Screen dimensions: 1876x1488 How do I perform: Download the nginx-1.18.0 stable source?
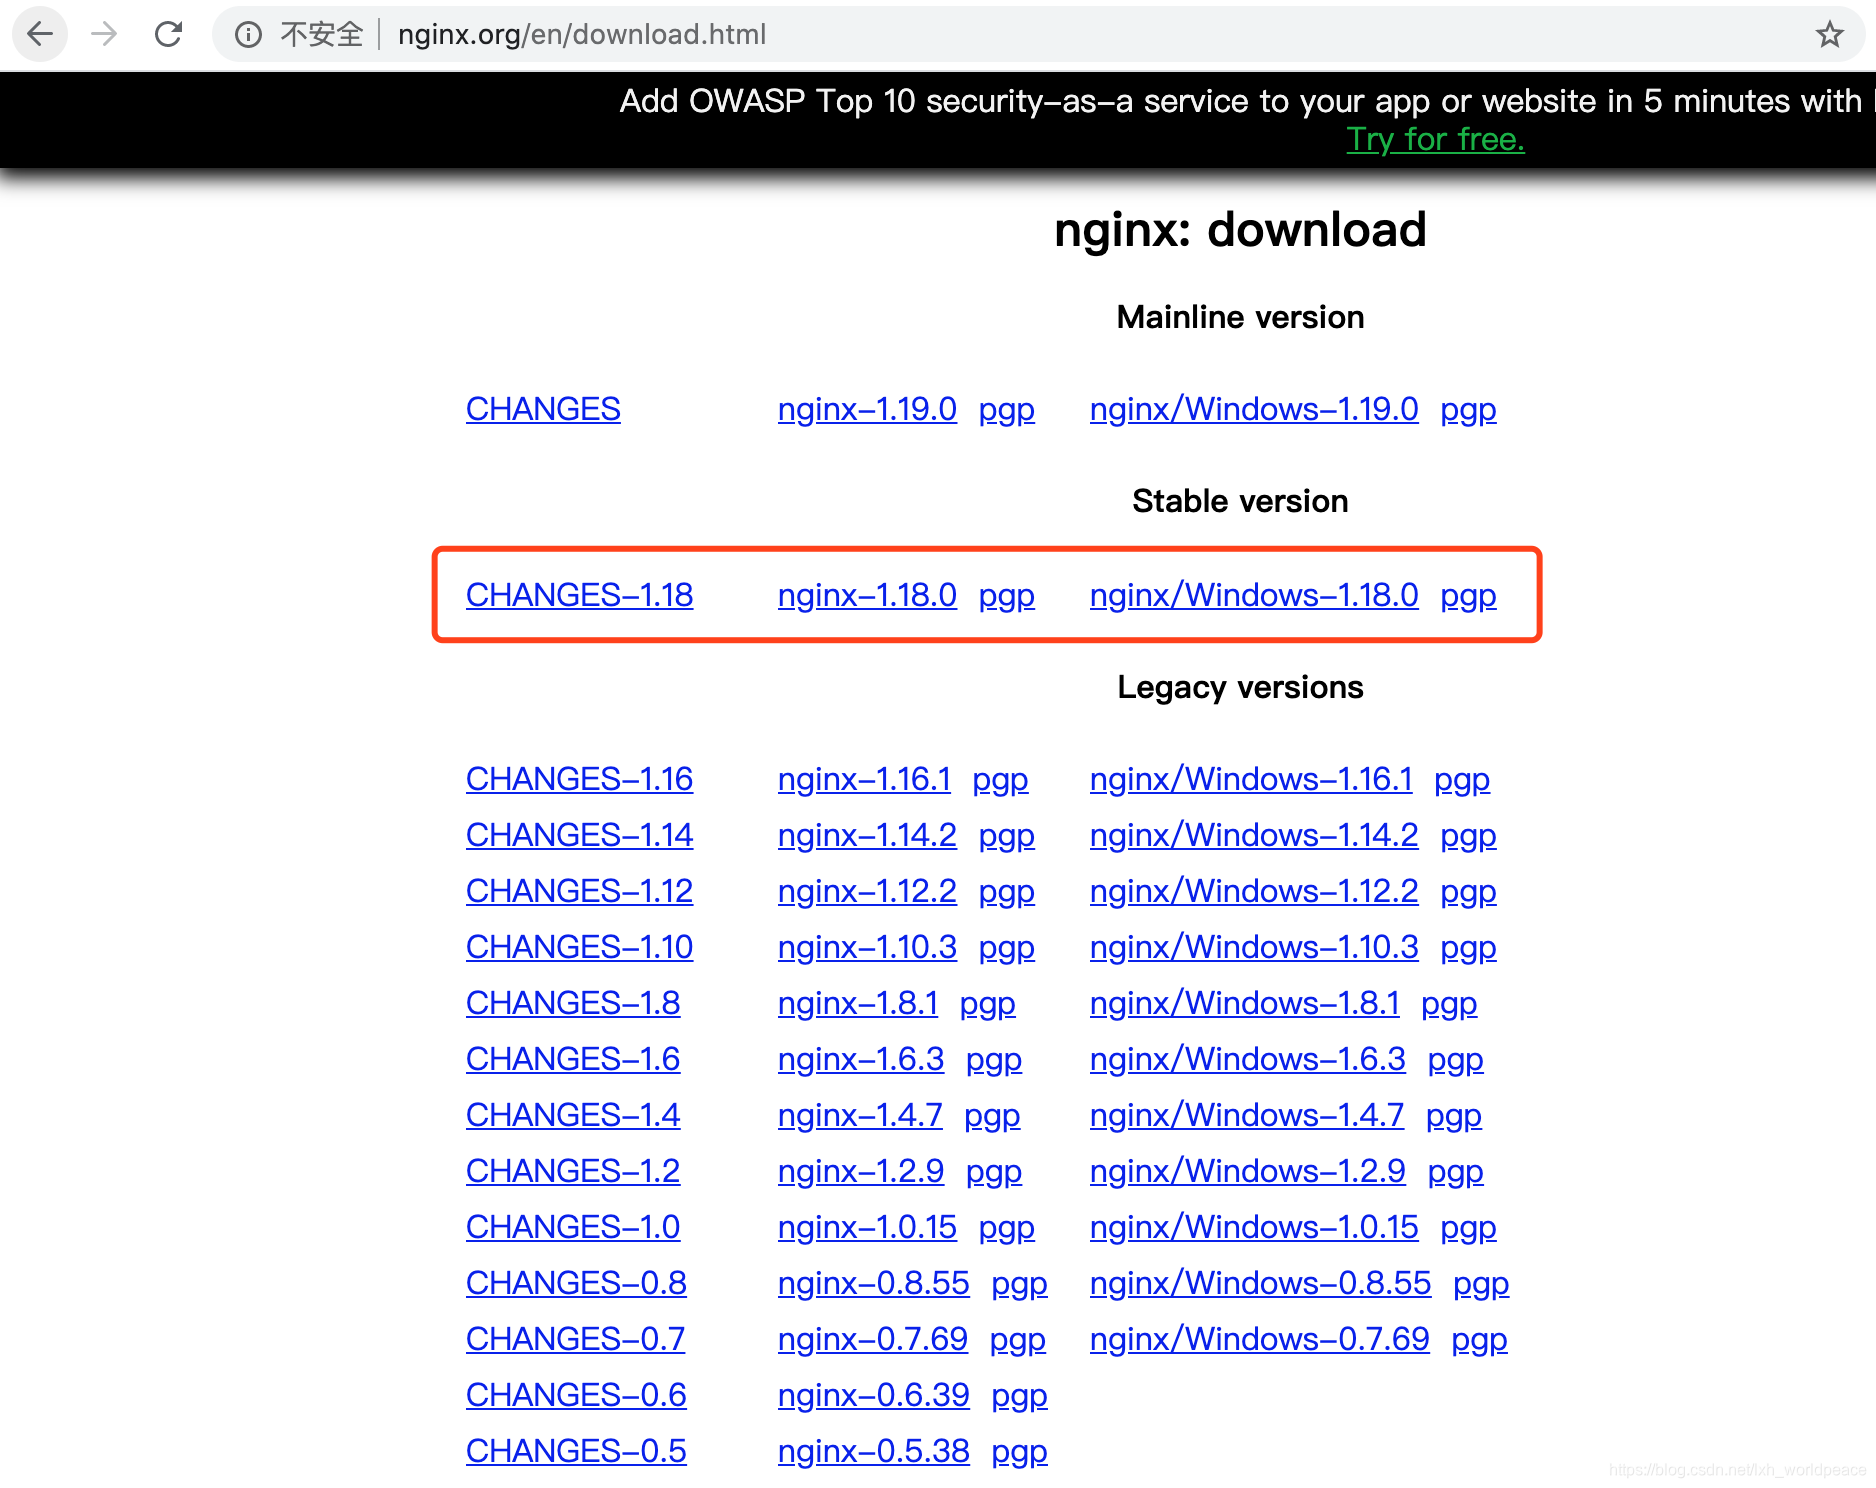866,594
